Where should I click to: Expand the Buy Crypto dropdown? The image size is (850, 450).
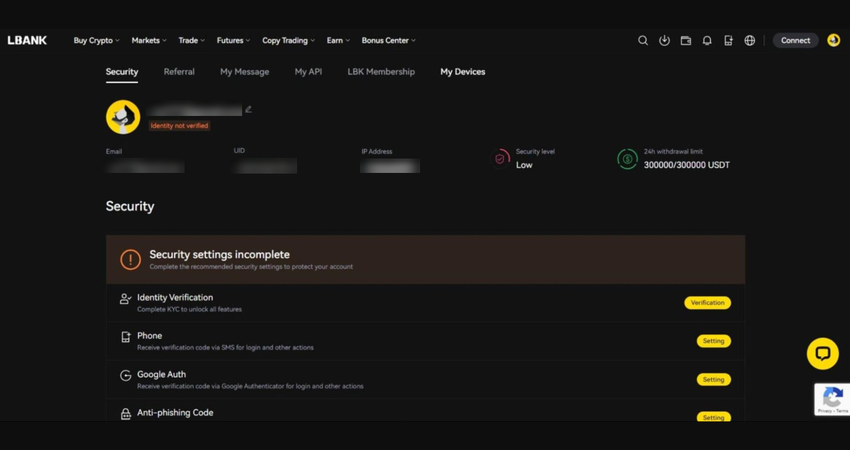96,41
